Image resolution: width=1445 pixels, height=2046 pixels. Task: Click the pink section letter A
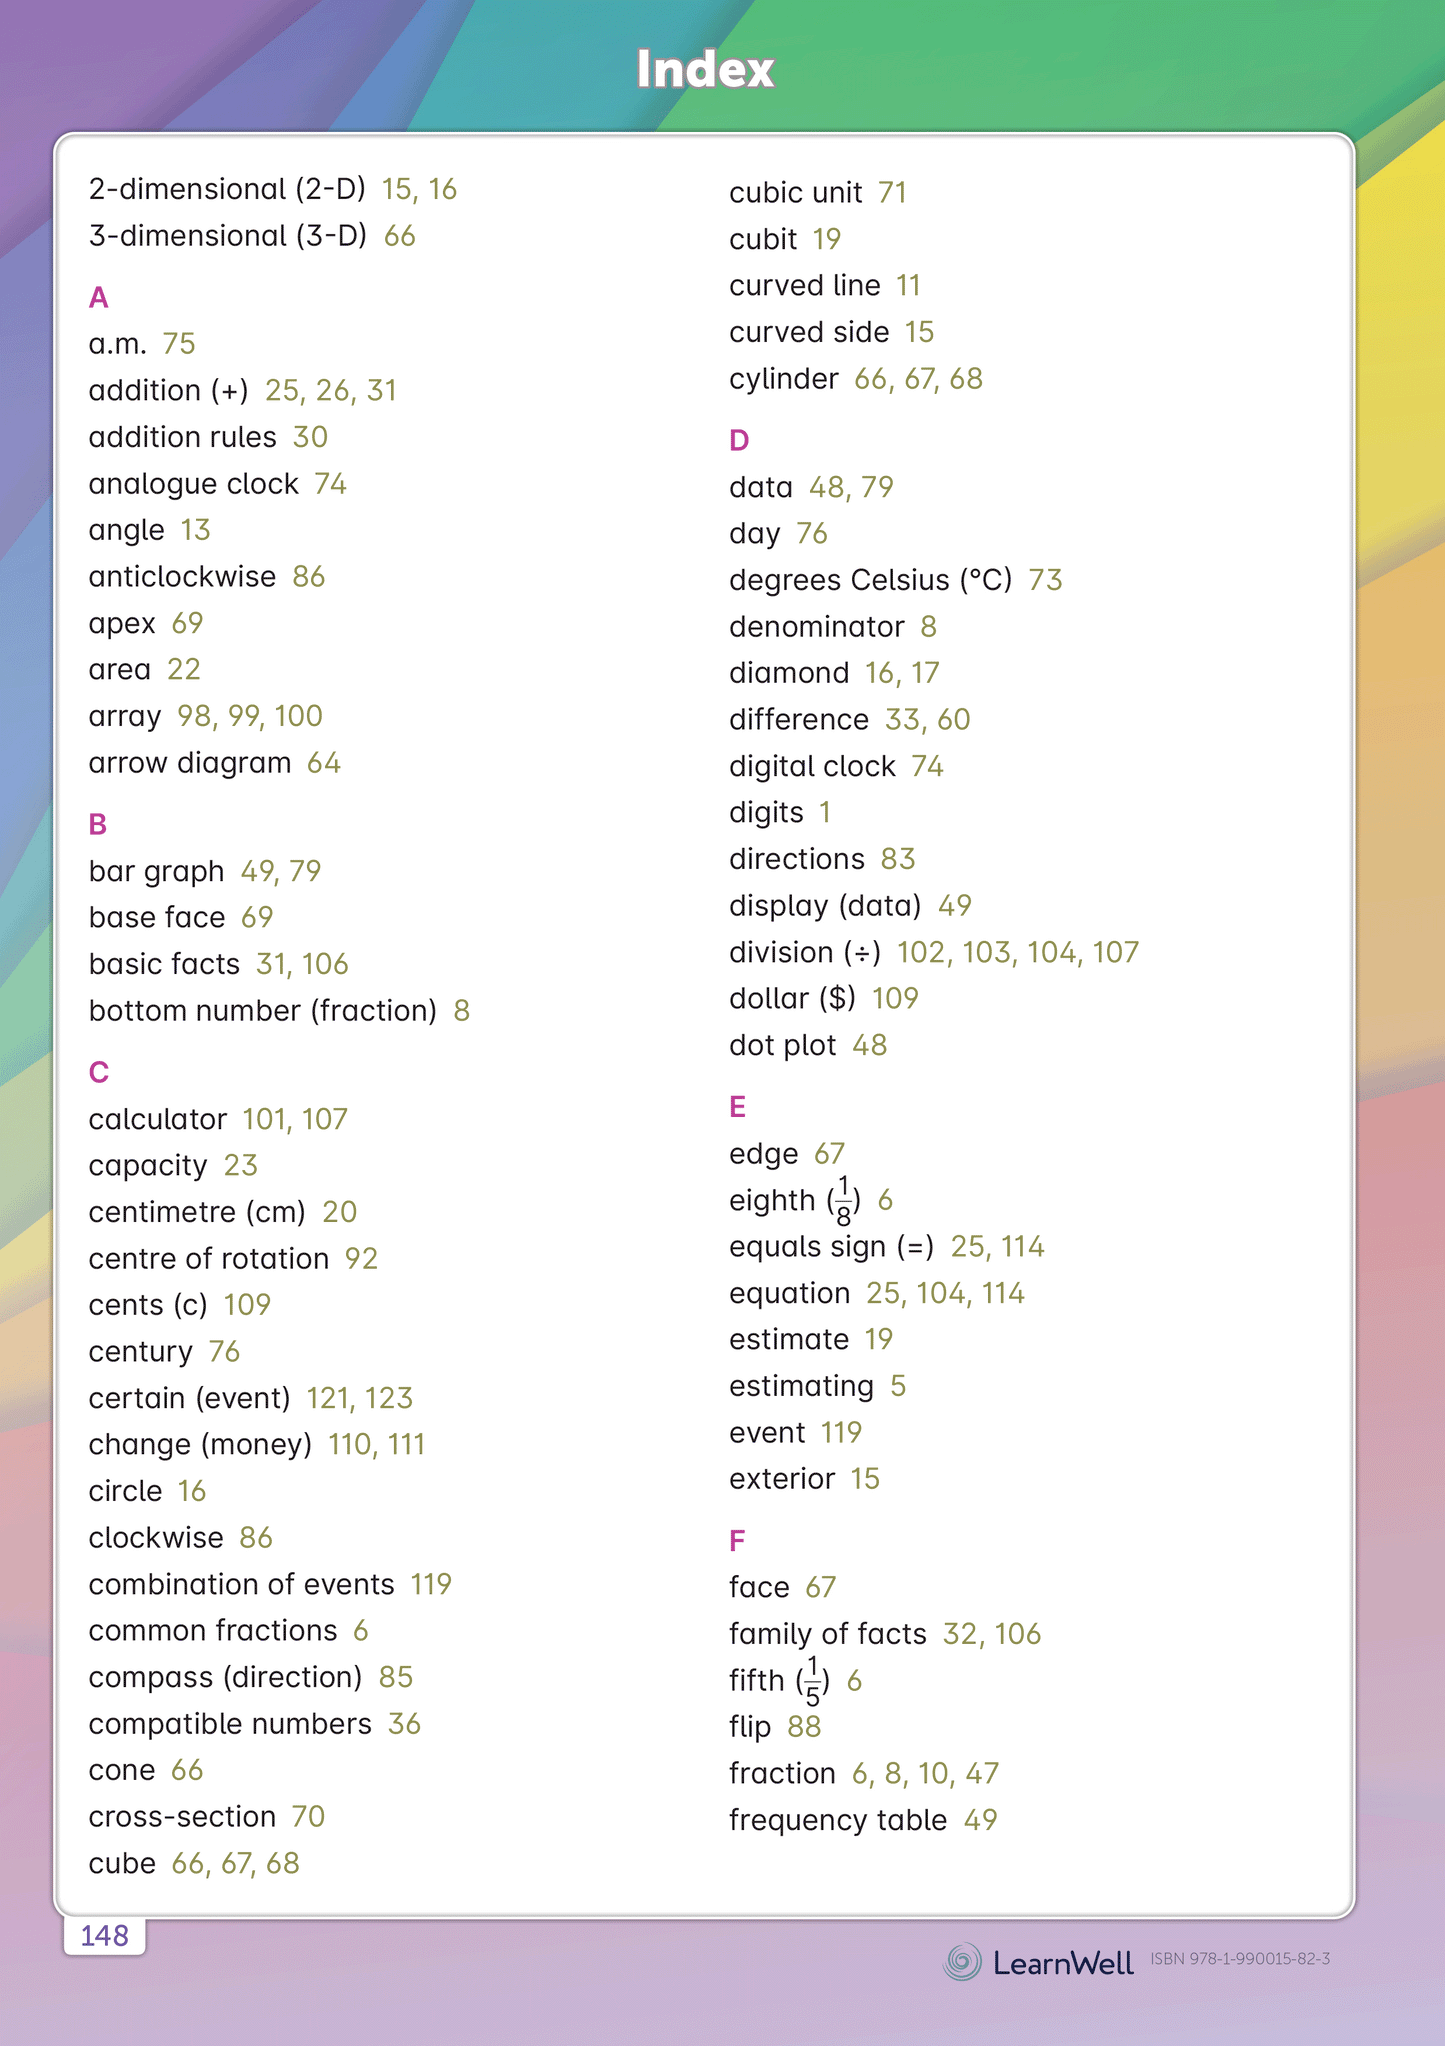coord(98,297)
